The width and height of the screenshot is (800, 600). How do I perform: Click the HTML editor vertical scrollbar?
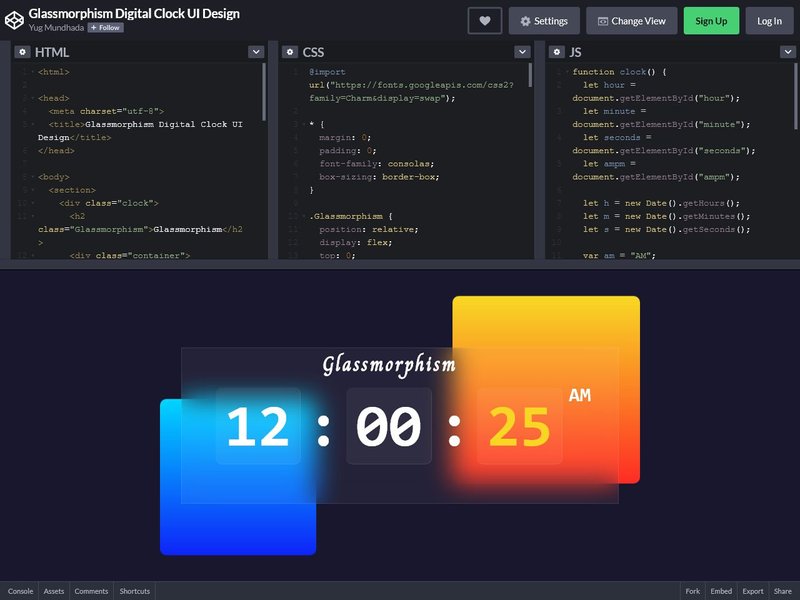tap(264, 92)
